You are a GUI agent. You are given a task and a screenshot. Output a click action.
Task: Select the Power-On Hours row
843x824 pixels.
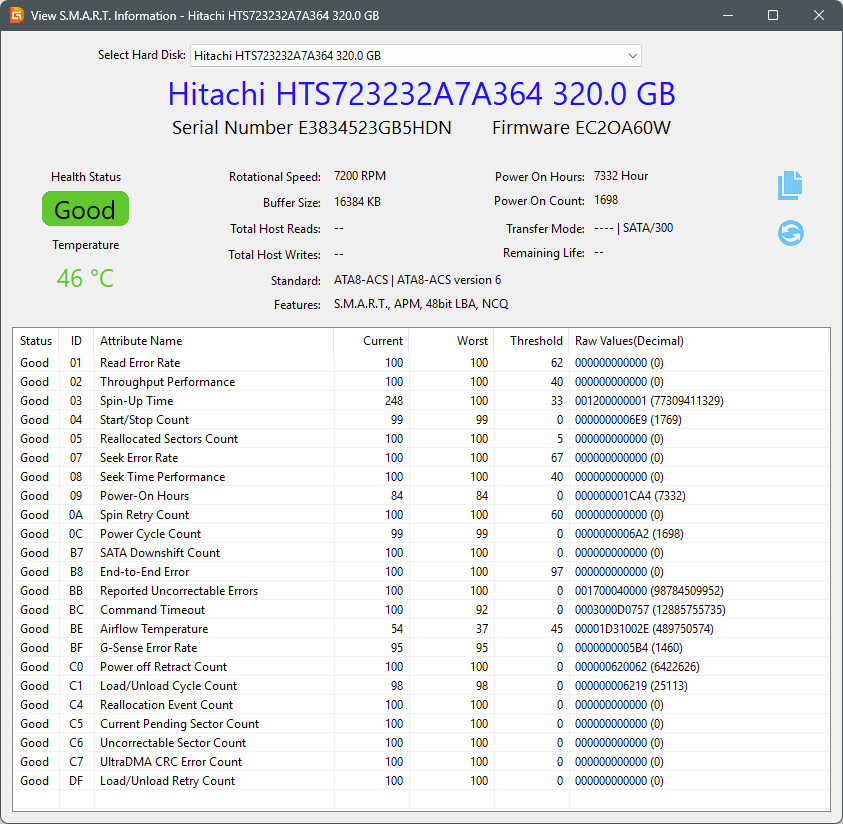point(421,496)
